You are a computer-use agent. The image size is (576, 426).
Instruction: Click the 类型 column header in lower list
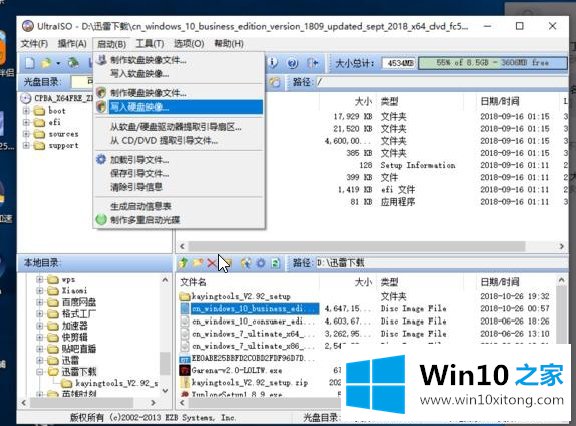[389, 282]
